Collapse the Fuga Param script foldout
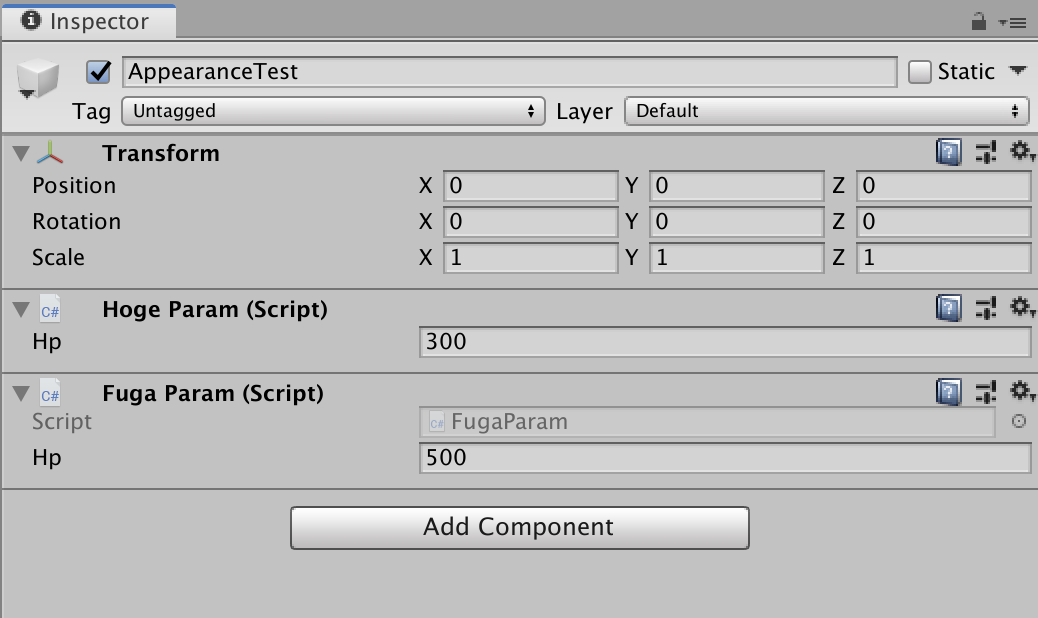 click(21, 394)
